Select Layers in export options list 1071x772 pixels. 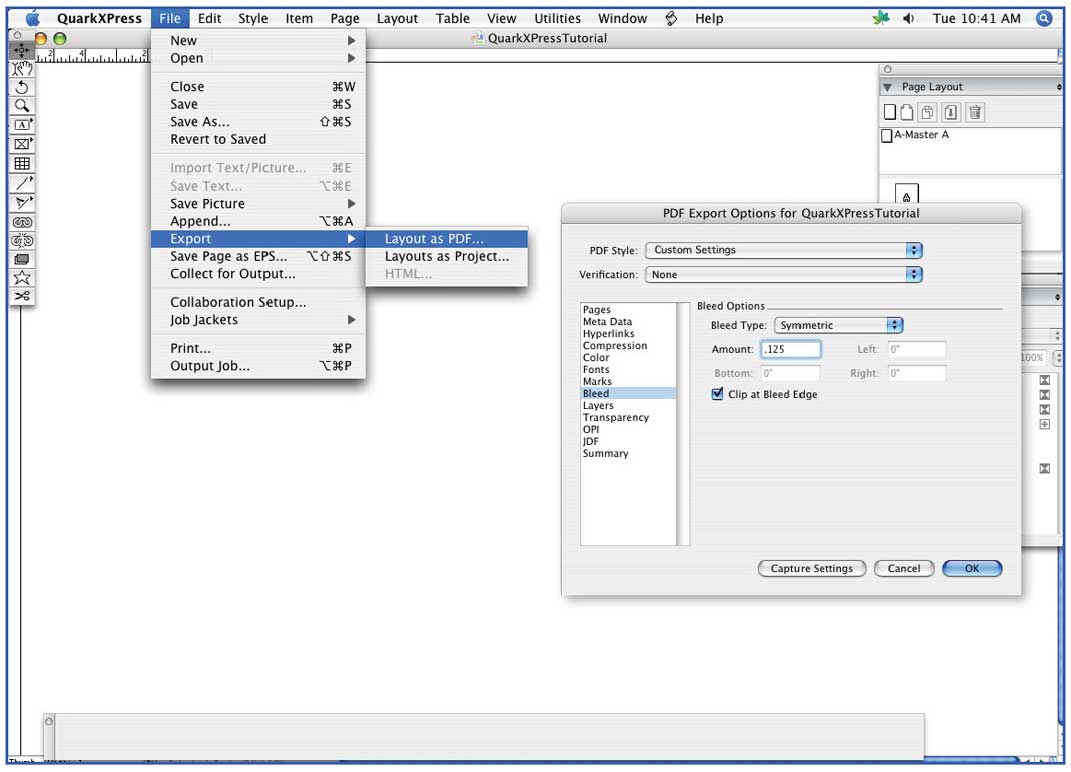(628, 405)
